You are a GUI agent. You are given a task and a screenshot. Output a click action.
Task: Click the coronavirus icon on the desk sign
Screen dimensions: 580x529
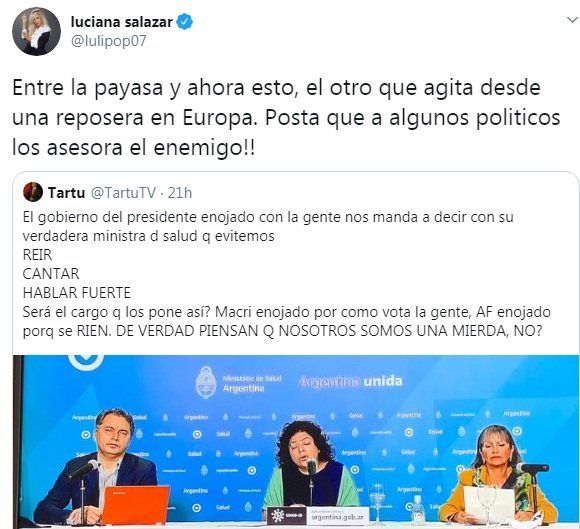(x=278, y=516)
